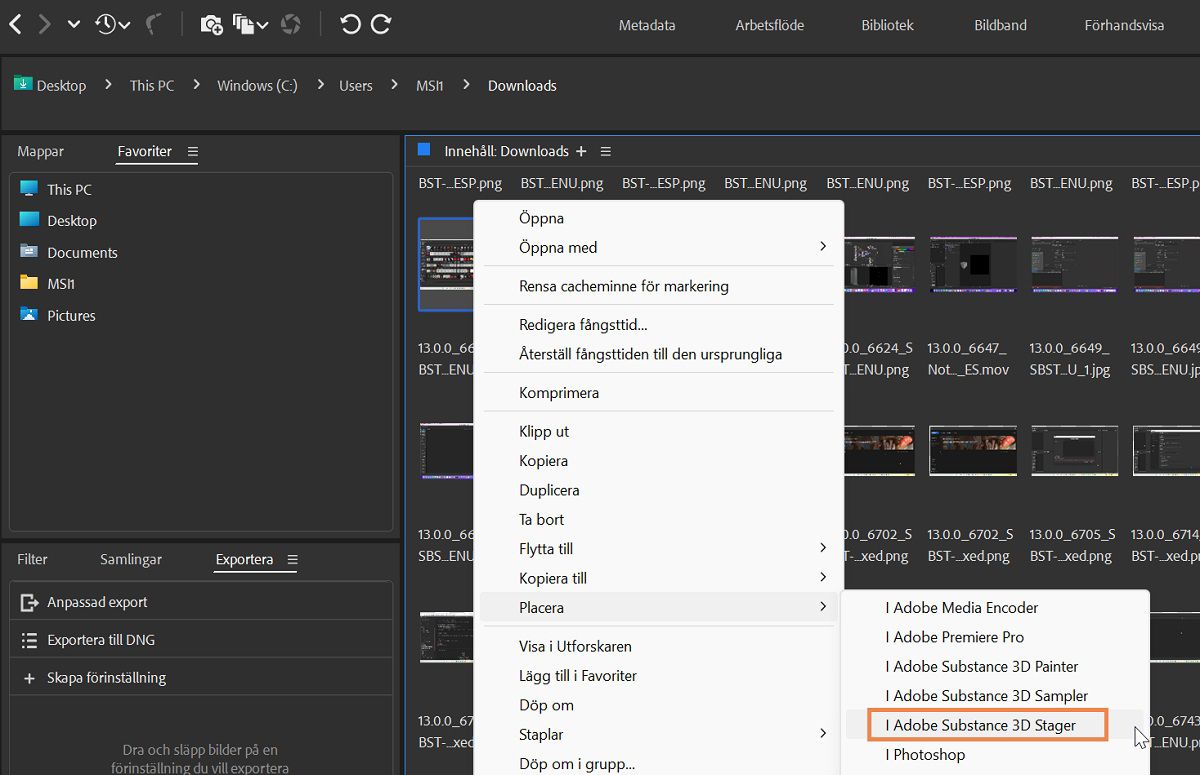Image resolution: width=1200 pixels, height=775 pixels.
Task: Click This PC in the path bar
Action: (x=152, y=85)
